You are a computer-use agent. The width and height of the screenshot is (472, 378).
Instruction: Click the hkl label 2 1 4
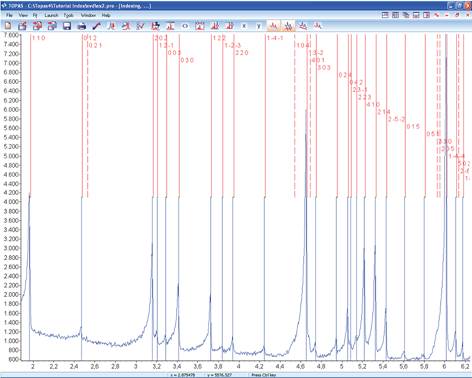click(384, 112)
